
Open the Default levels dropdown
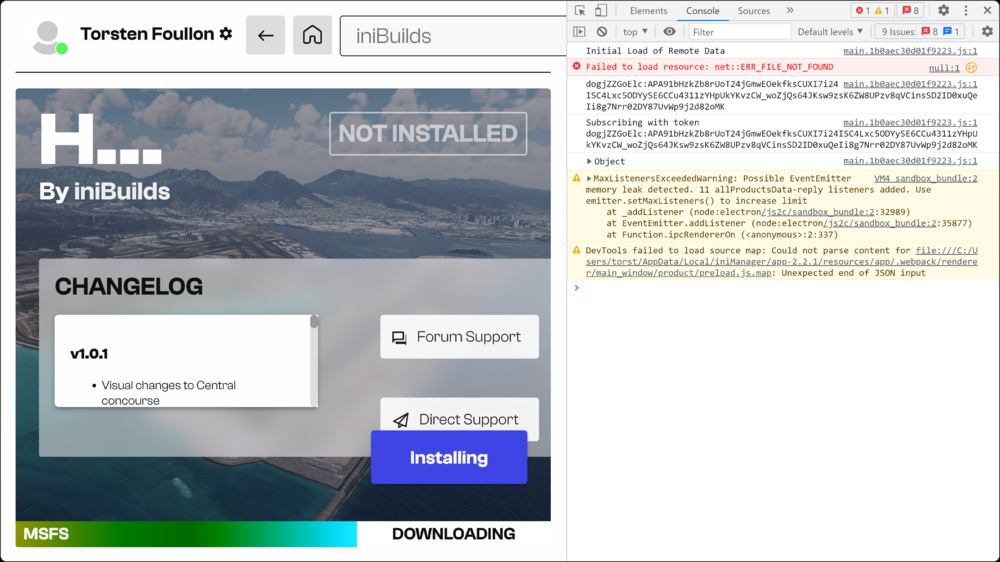pos(830,32)
